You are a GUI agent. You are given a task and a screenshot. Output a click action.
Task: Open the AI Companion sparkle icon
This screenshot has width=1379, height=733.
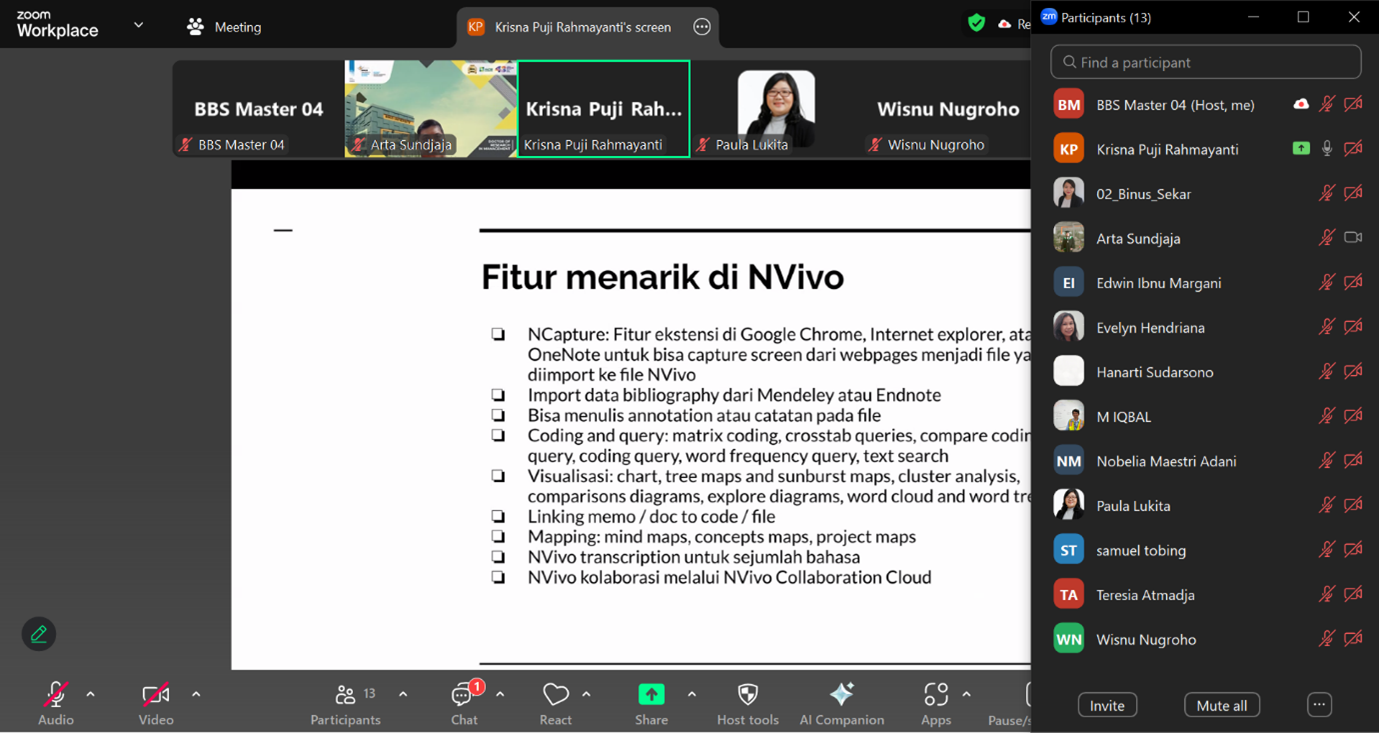841,694
